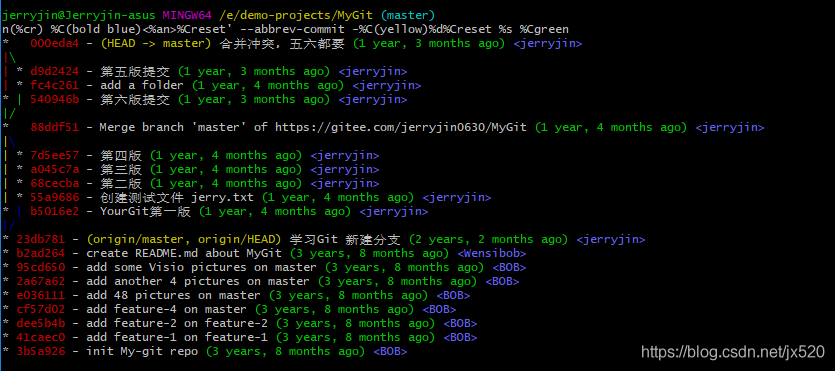This screenshot has height=371, width=835.
Task: Click MINGW64 in the prompt line
Action: point(187,15)
